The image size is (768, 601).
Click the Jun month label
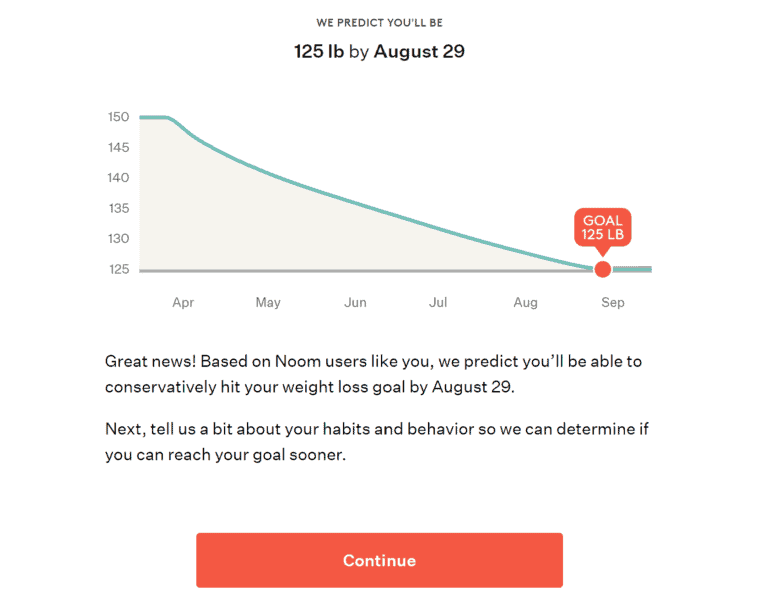click(355, 302)
